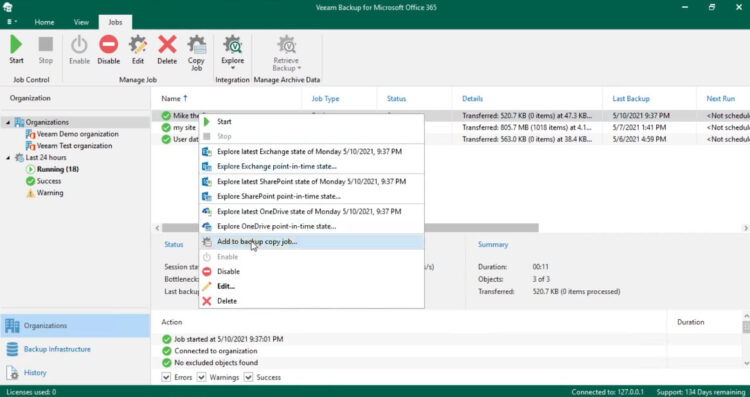This screenshot has width=750, height=397.
Task: Toggle the Warnings filter checkbox
Action: (201, 377)
